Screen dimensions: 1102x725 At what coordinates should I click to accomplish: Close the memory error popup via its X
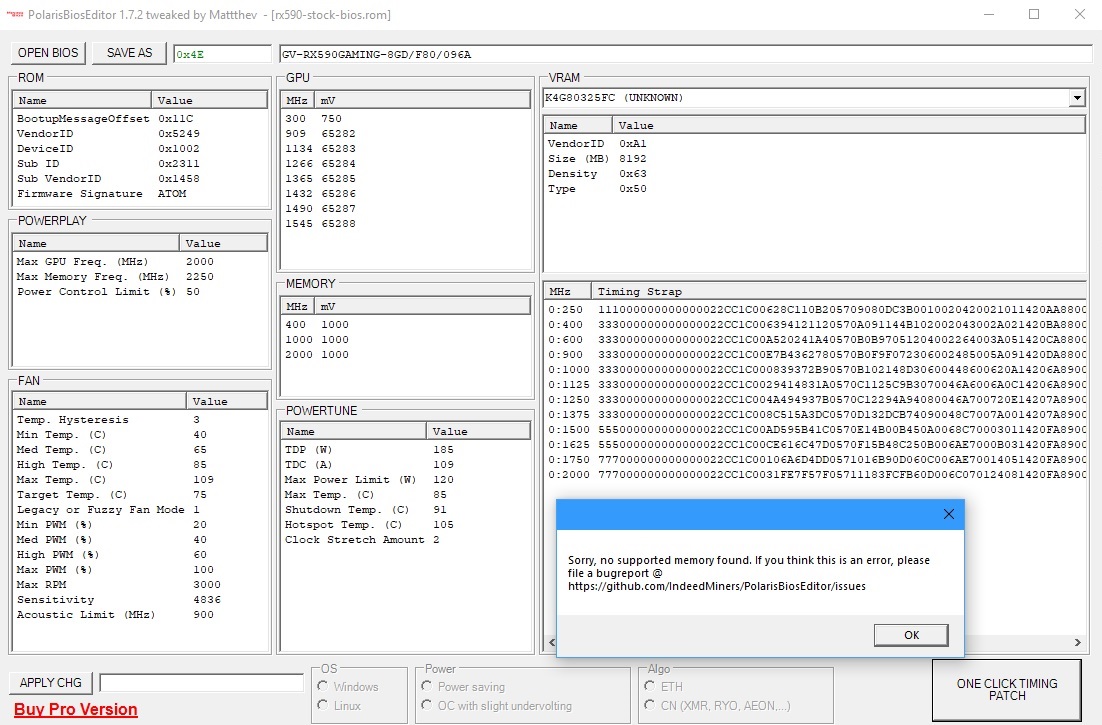pos(948,513)
